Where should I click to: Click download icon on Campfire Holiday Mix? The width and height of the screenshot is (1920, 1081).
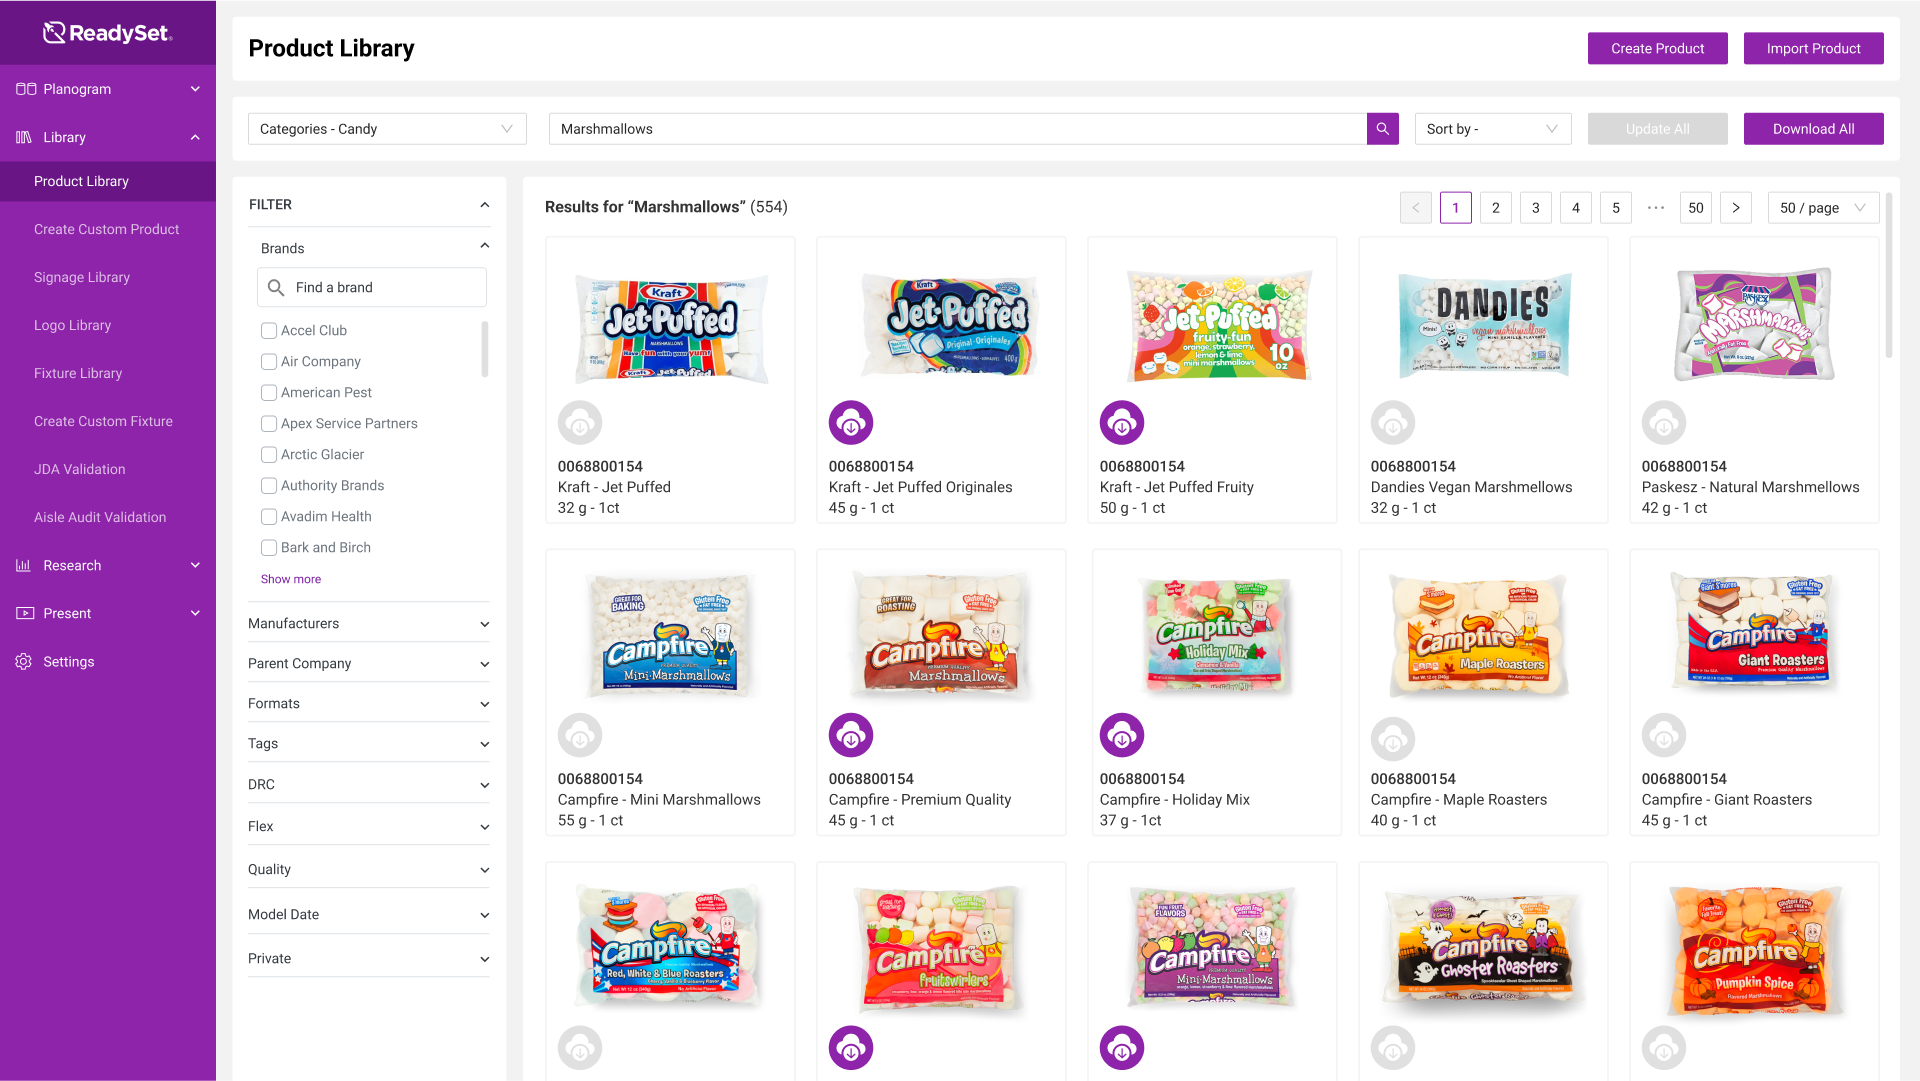(1122, 736)
